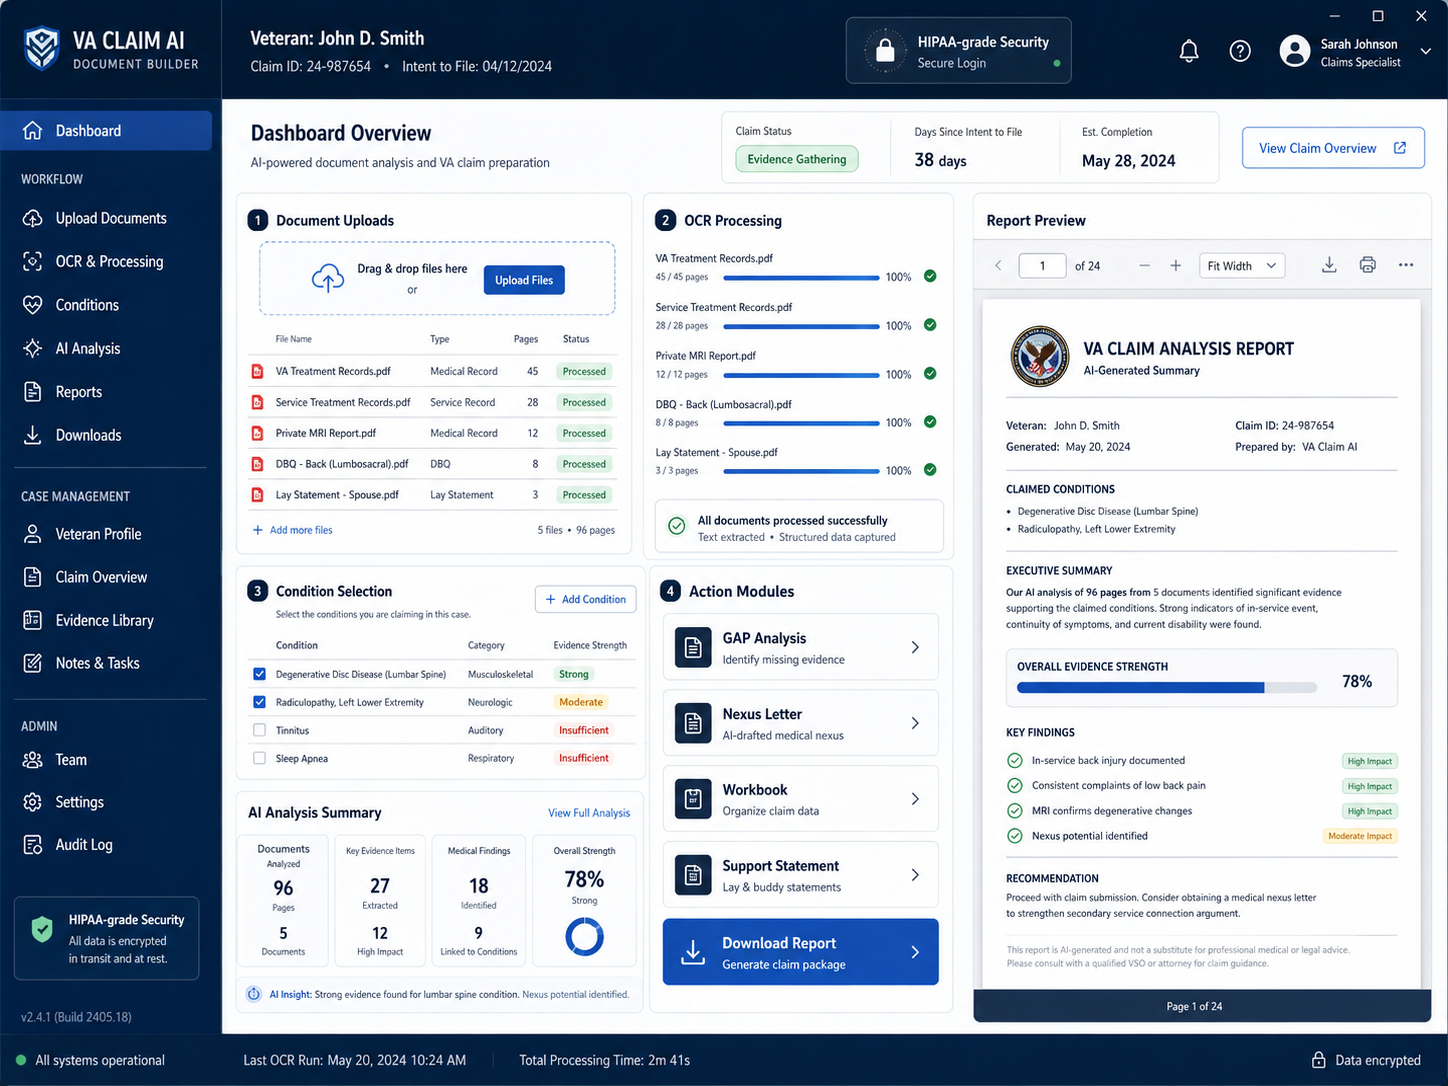Uncheck Degenerative Disc Disease (Lumbar Spine) condition
Viewport: 1448px width, 1086px height.
(260, 674)
